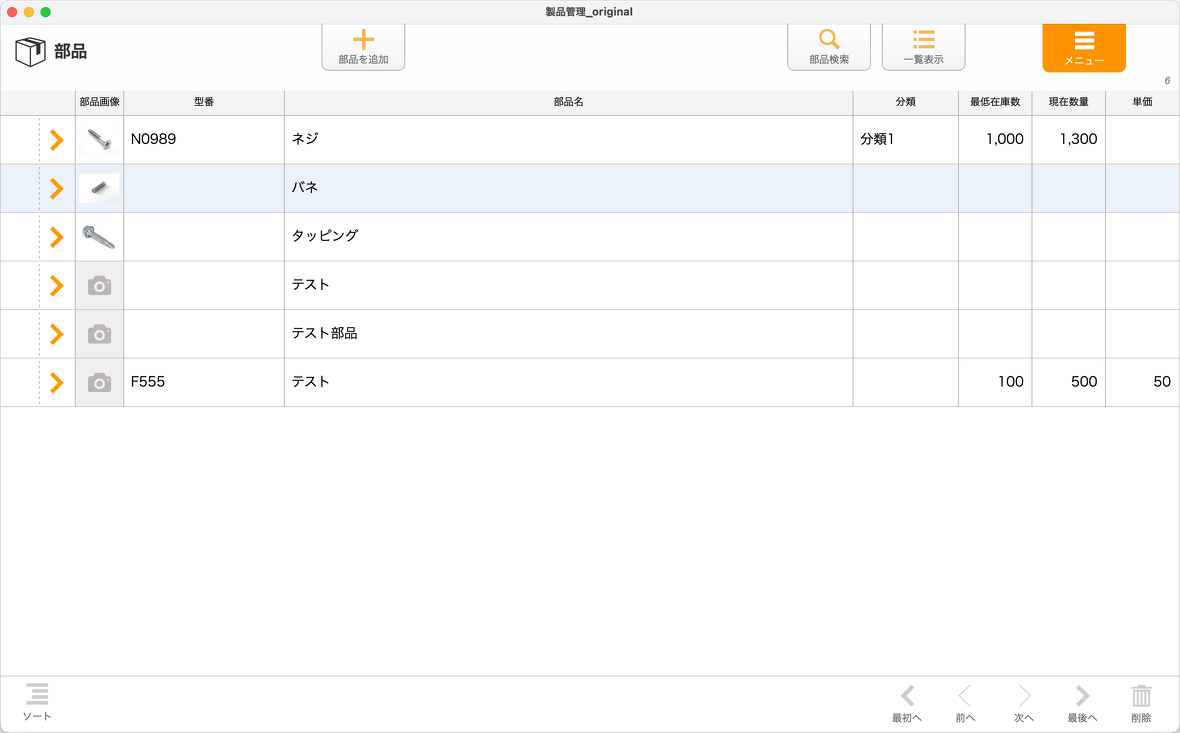Viewport: 1180px width, 733px height.
Task: Select the 分類1 category field
Action: click(905, 140)
